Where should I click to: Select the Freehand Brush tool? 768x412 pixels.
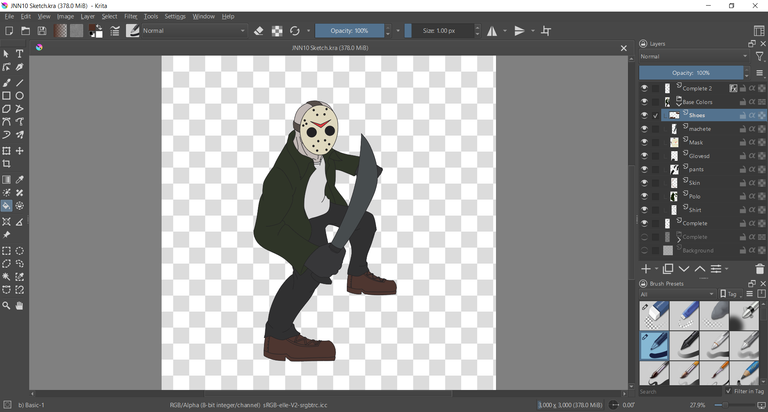6,82
